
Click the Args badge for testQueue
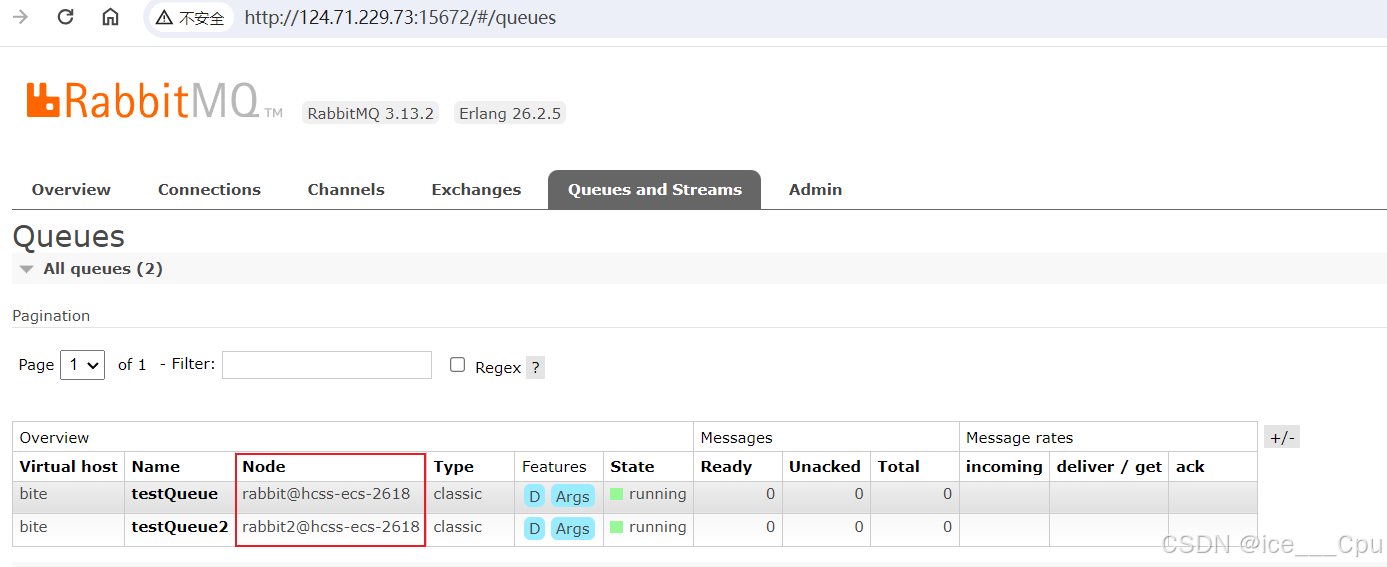(573, 496)
